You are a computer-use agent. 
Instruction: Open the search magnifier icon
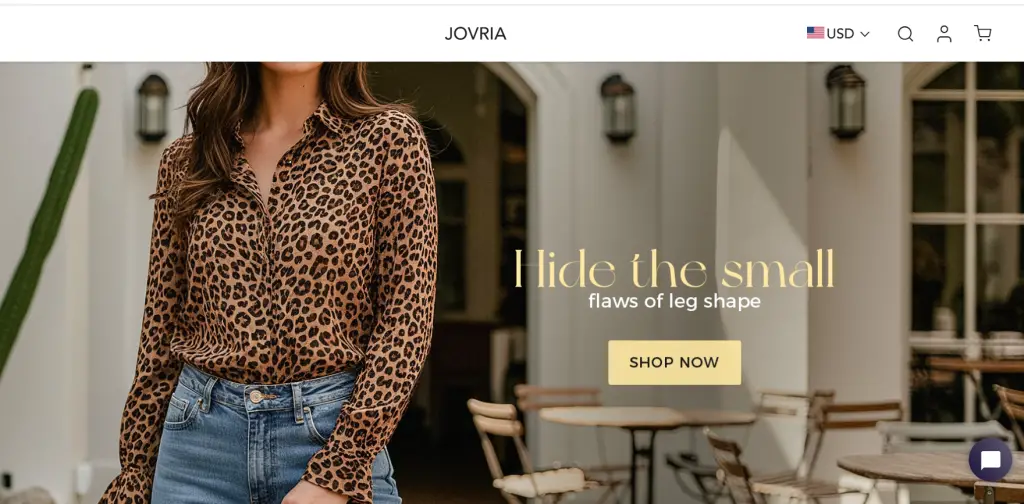(905, 34)
